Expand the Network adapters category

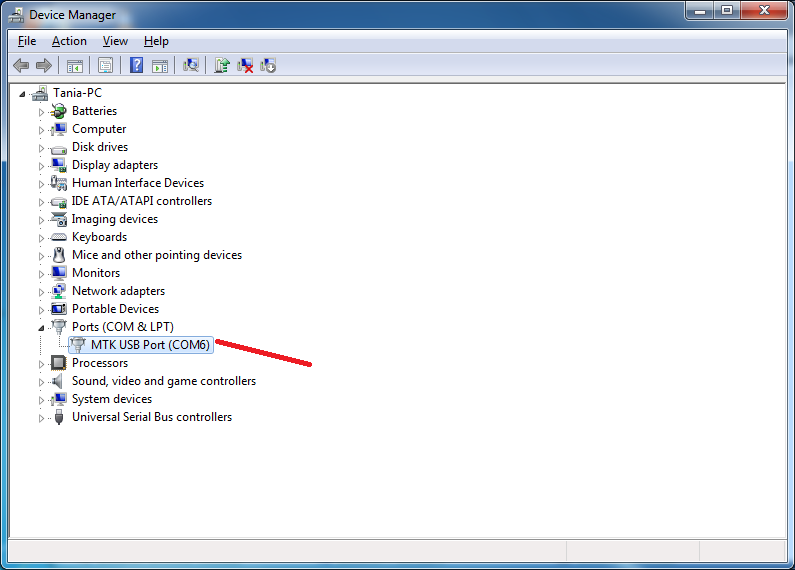(x=42, y=291)
